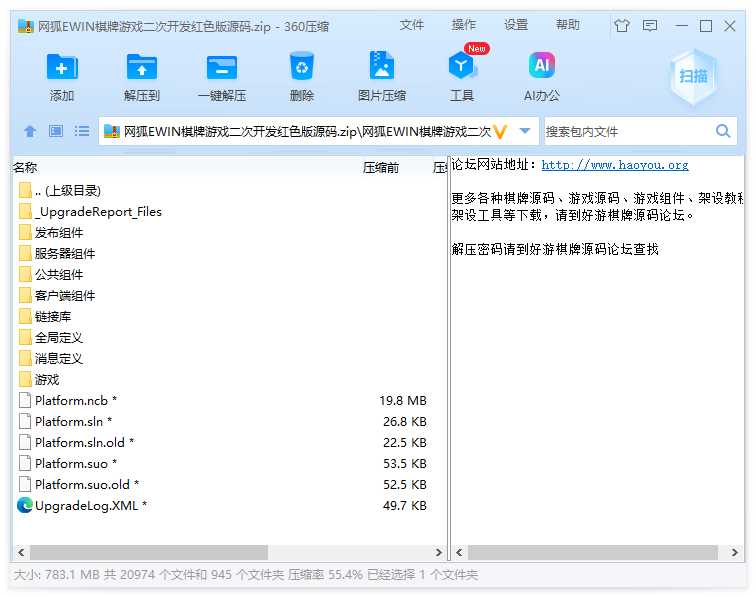This screenshot has width=756, height=597.
Task: Click file list scrollbar right arrow
Action: pyautogui.click(x=438, y=552)
